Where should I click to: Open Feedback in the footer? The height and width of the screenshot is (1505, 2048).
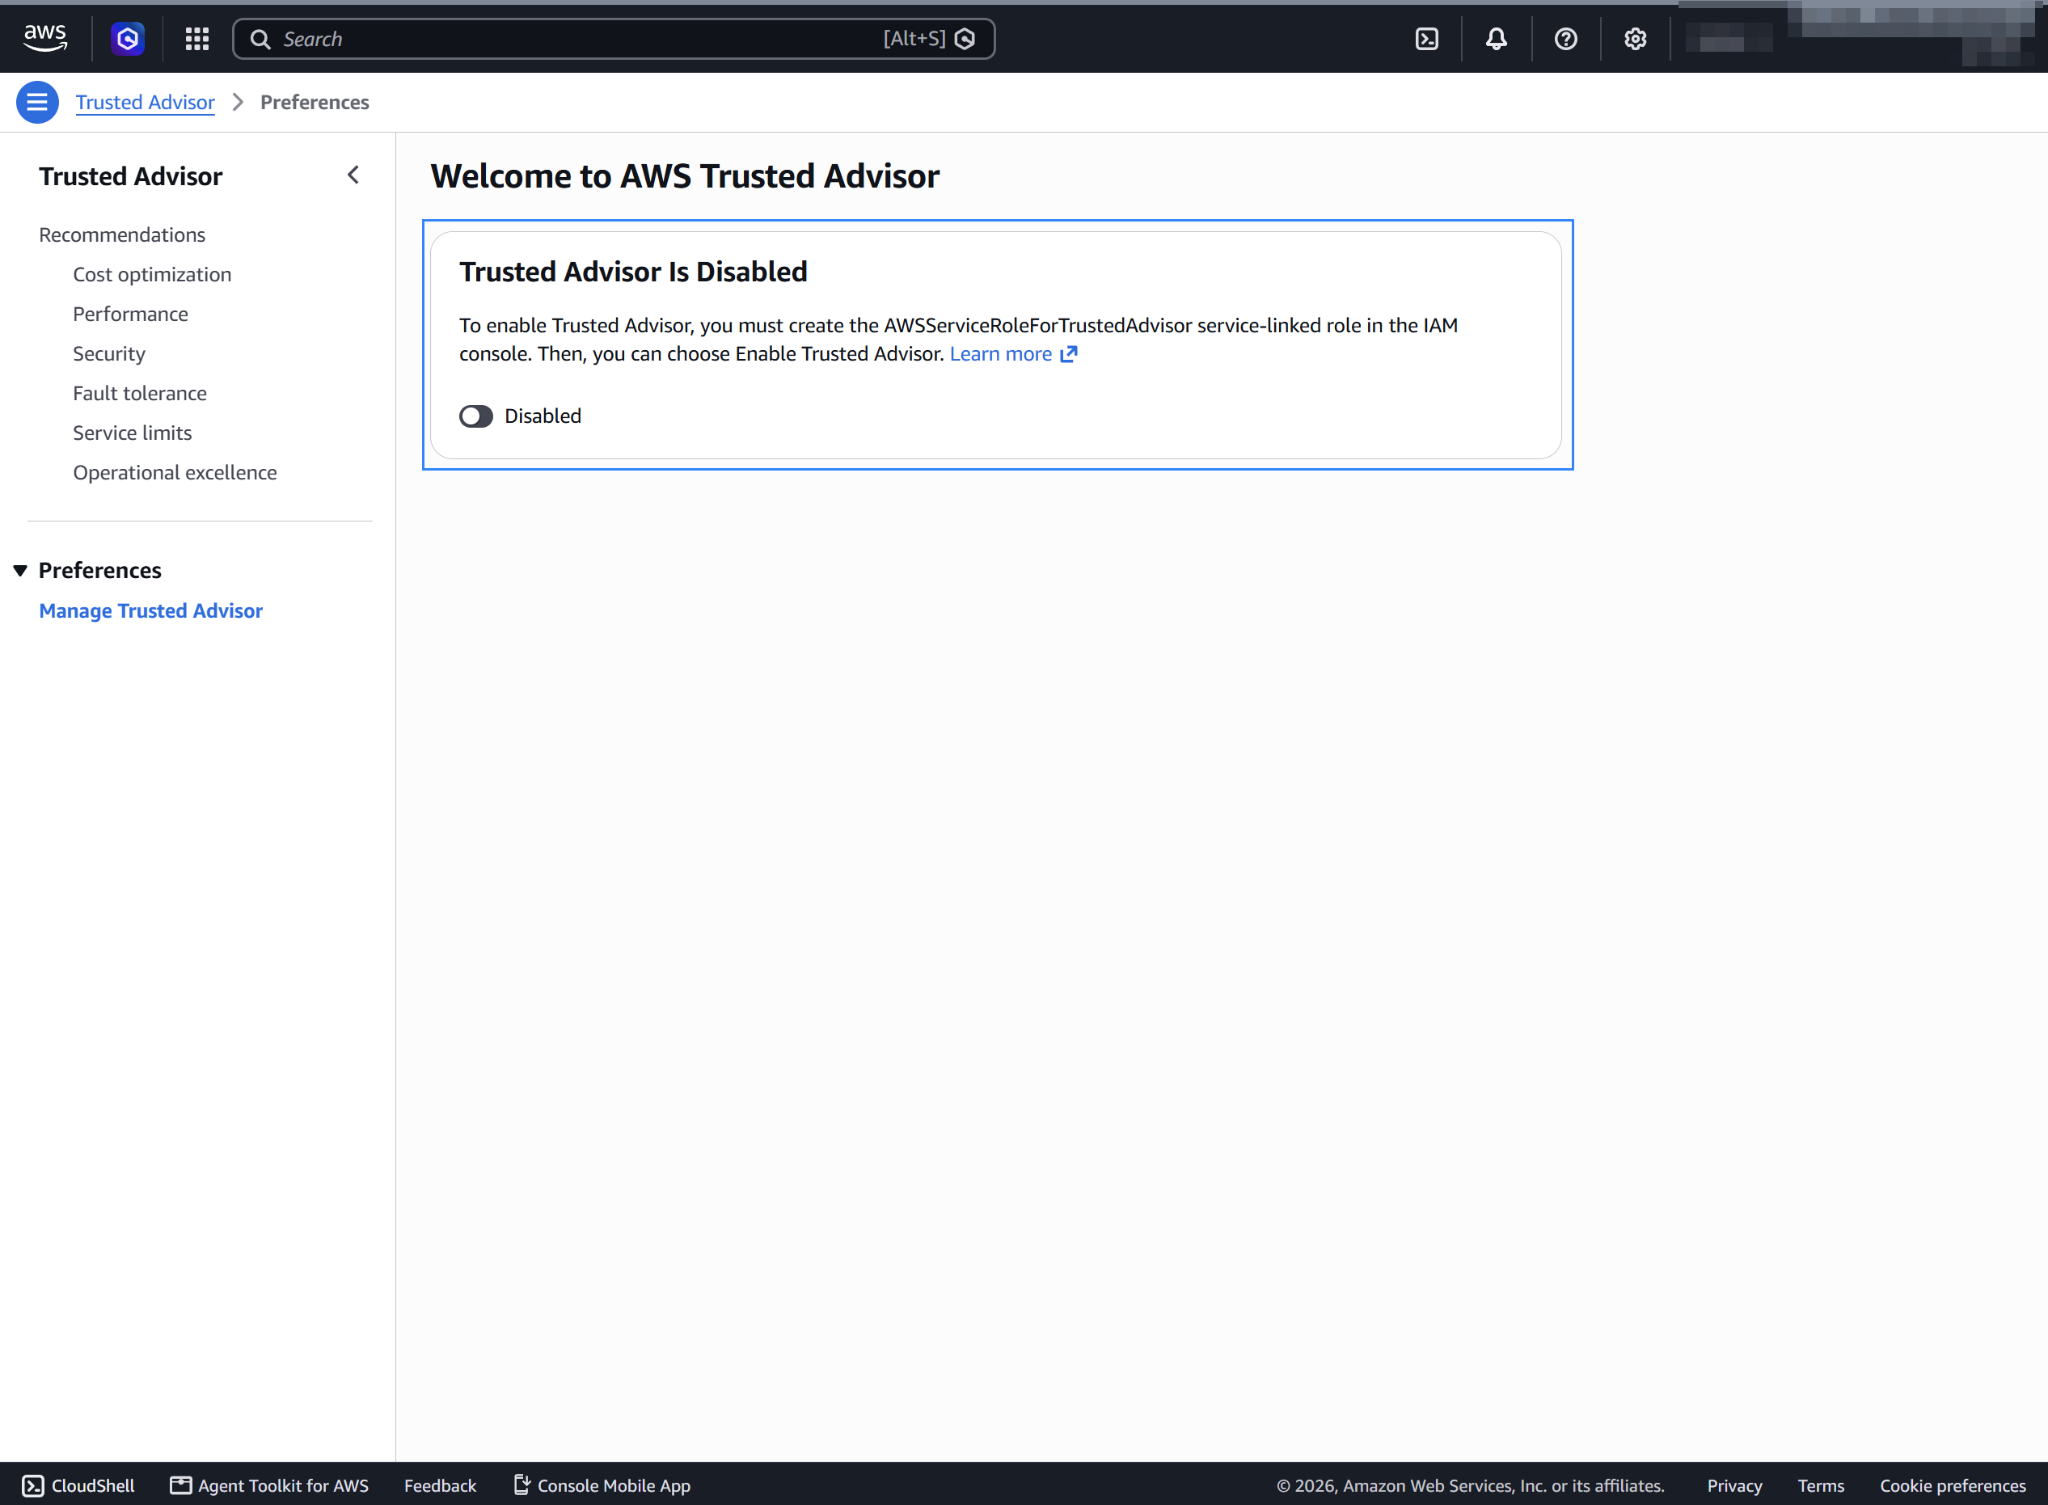coord(440,1485)
